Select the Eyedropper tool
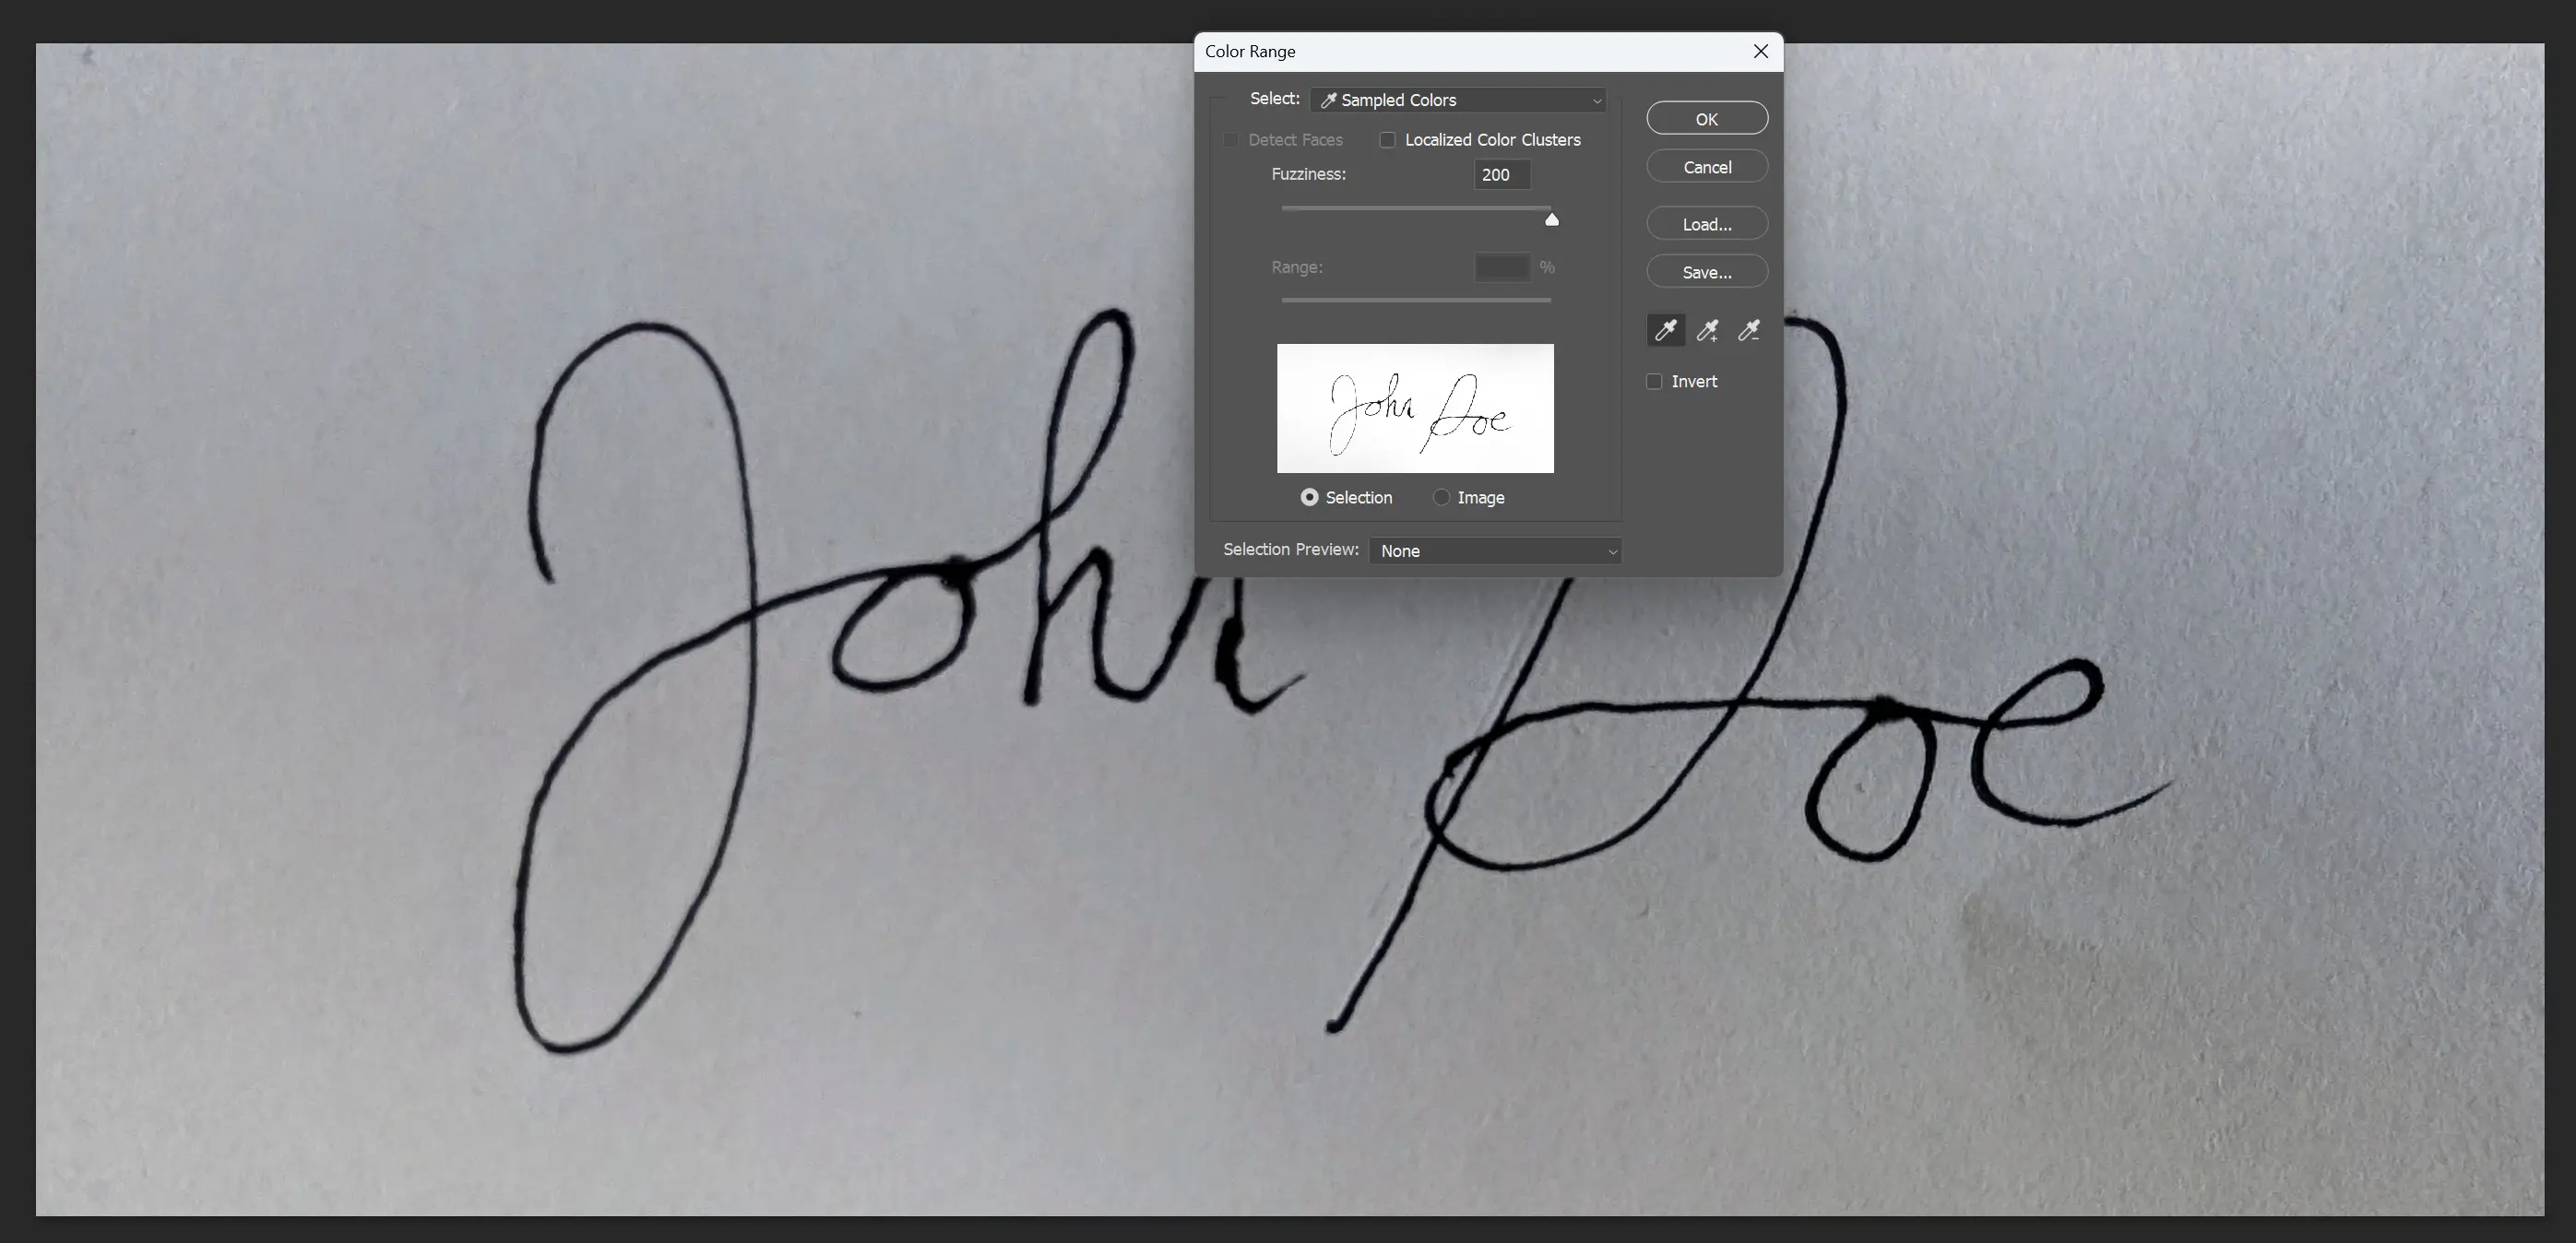Image resolution: width=2576 pixels, height=1243 pixels. 1665,330
